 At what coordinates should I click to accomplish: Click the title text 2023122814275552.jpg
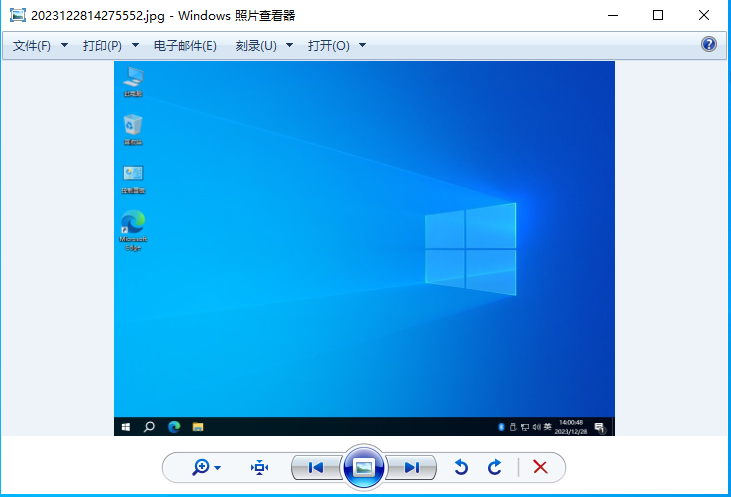point(98,15)
